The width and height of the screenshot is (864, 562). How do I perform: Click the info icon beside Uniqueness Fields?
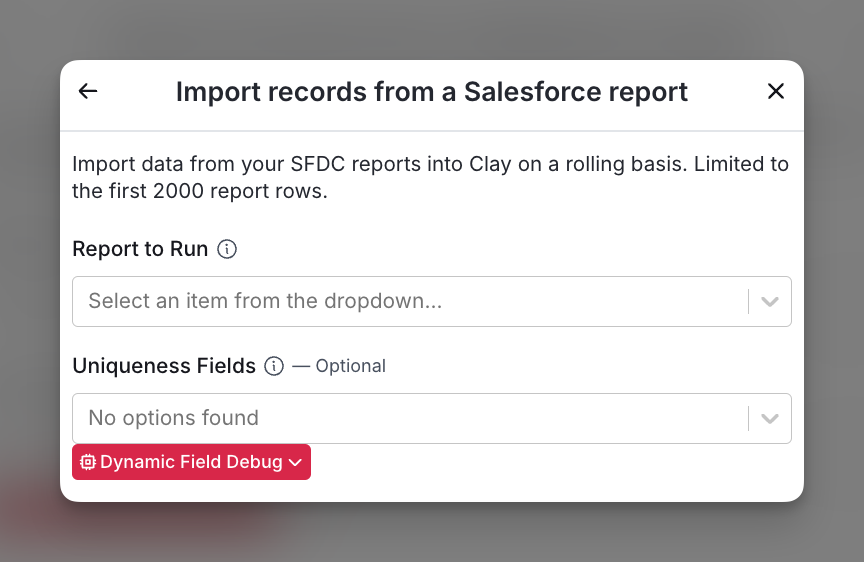pos(274,366)
